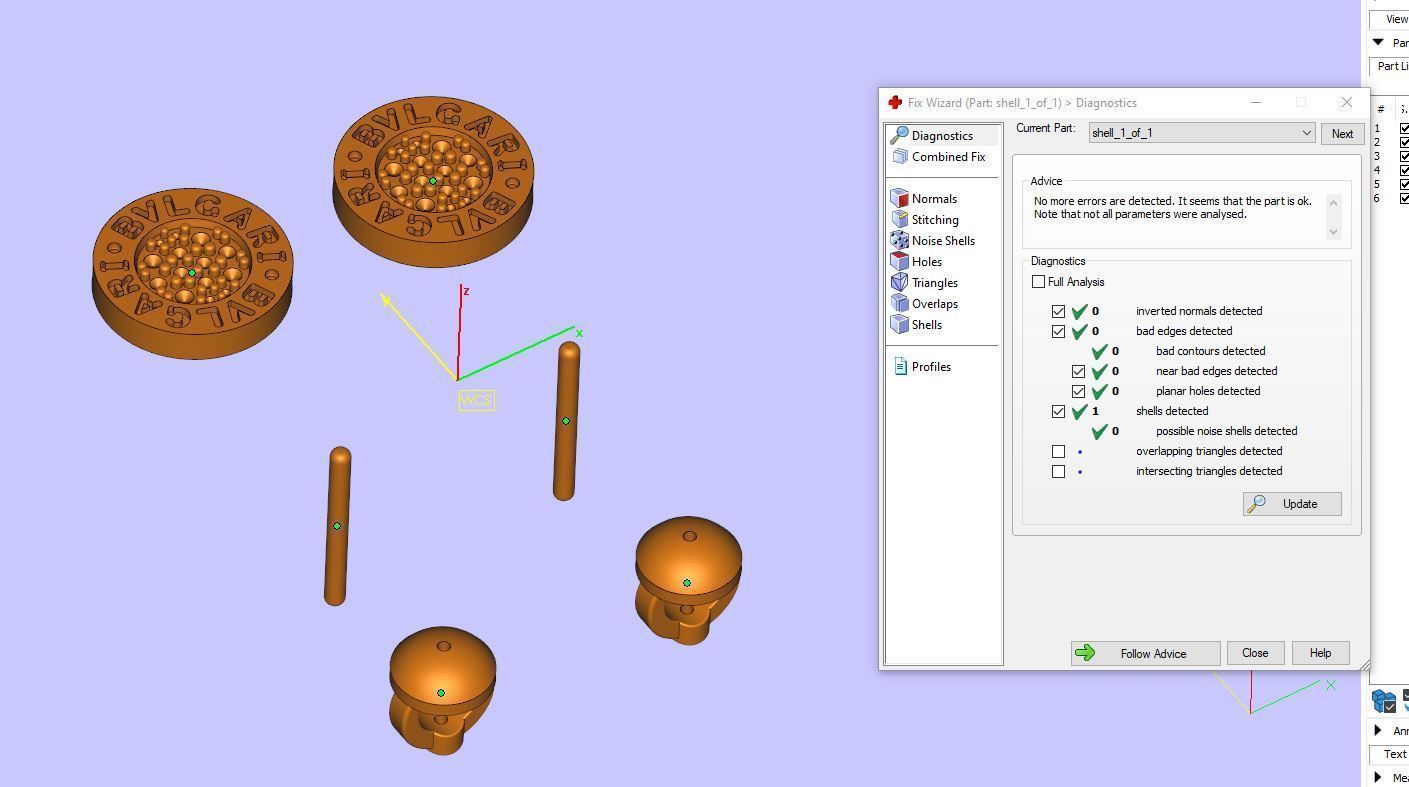Image resolution: width=1409 pixels, height=787 pixels.
Task: Expand the Annotations section arrow
Action: [x=1378, y=731]
